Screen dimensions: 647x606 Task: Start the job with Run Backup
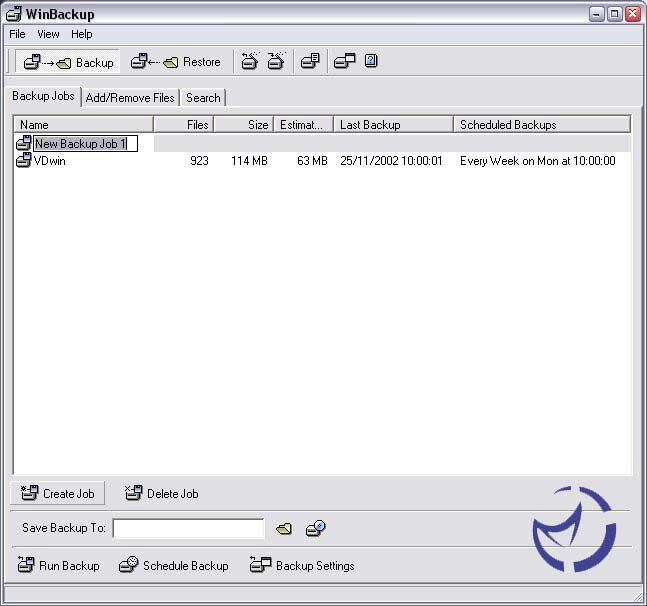(59, 565)
